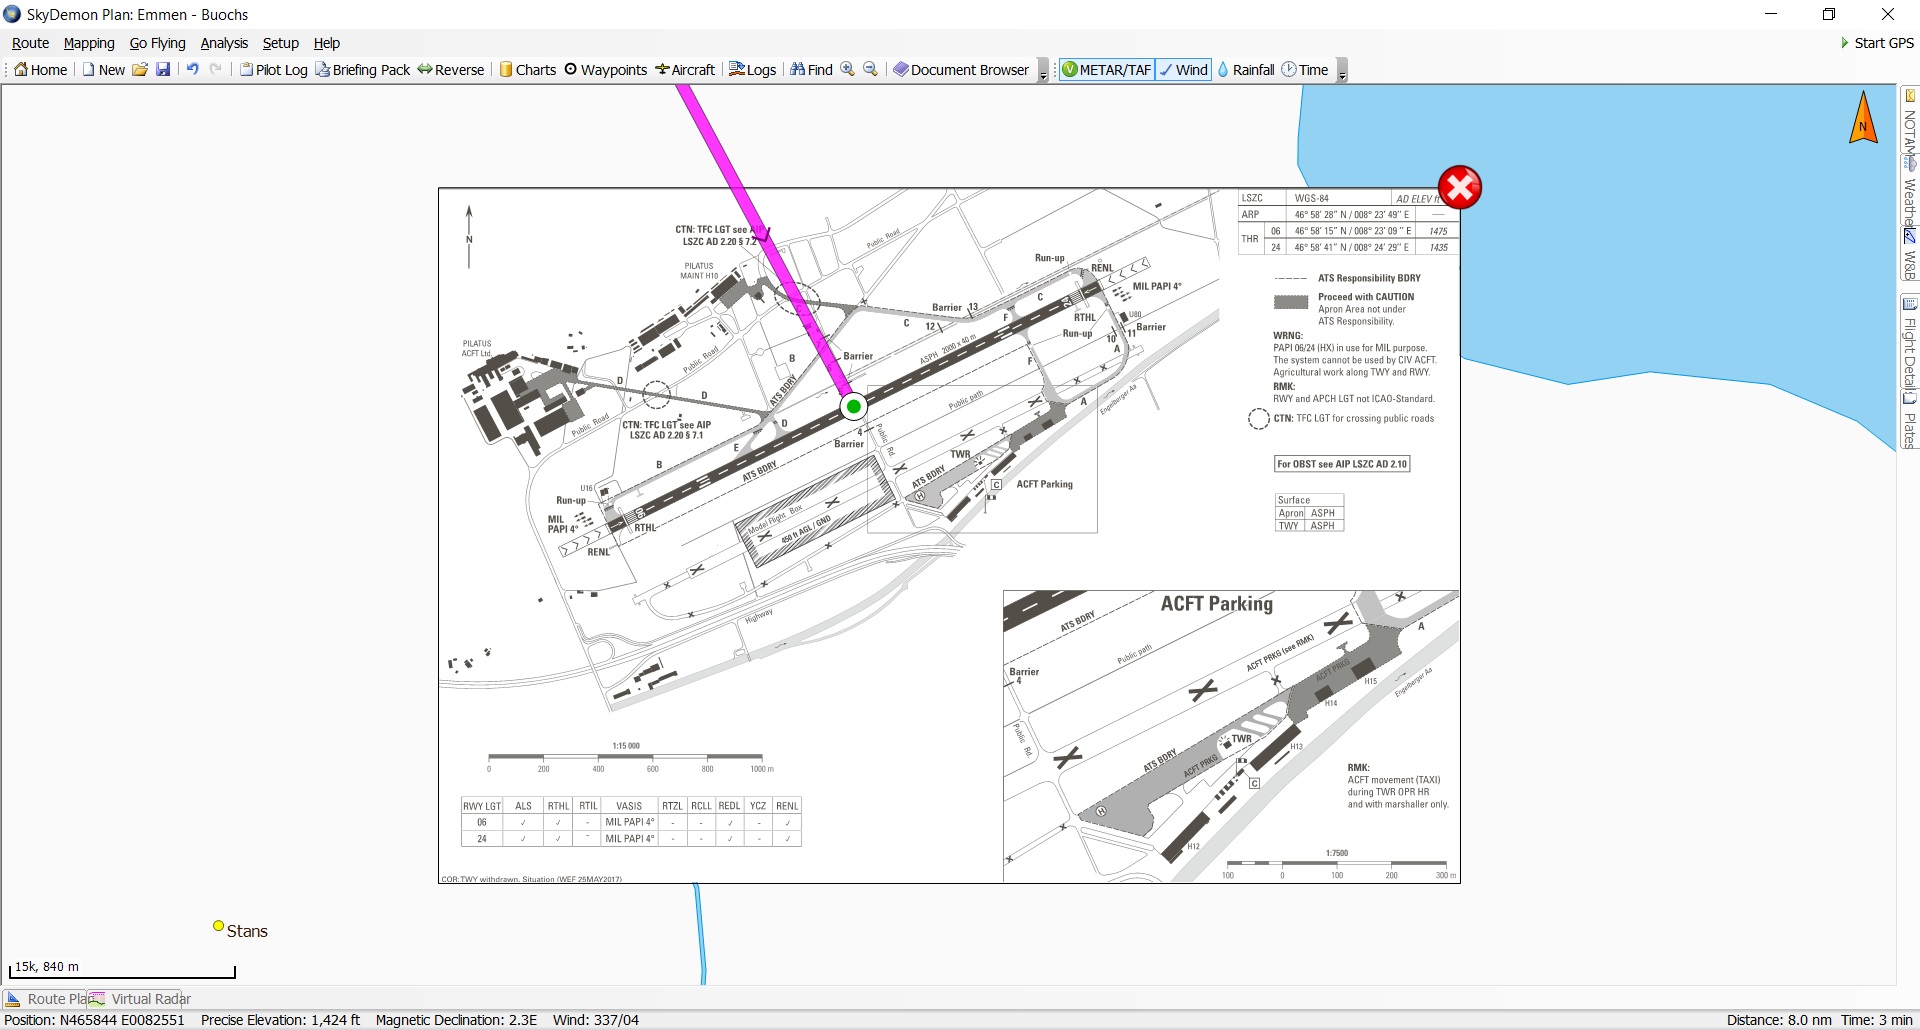Open the Mapping menu
Screen dimensions: 1920x1030
[x=89, y=43]
